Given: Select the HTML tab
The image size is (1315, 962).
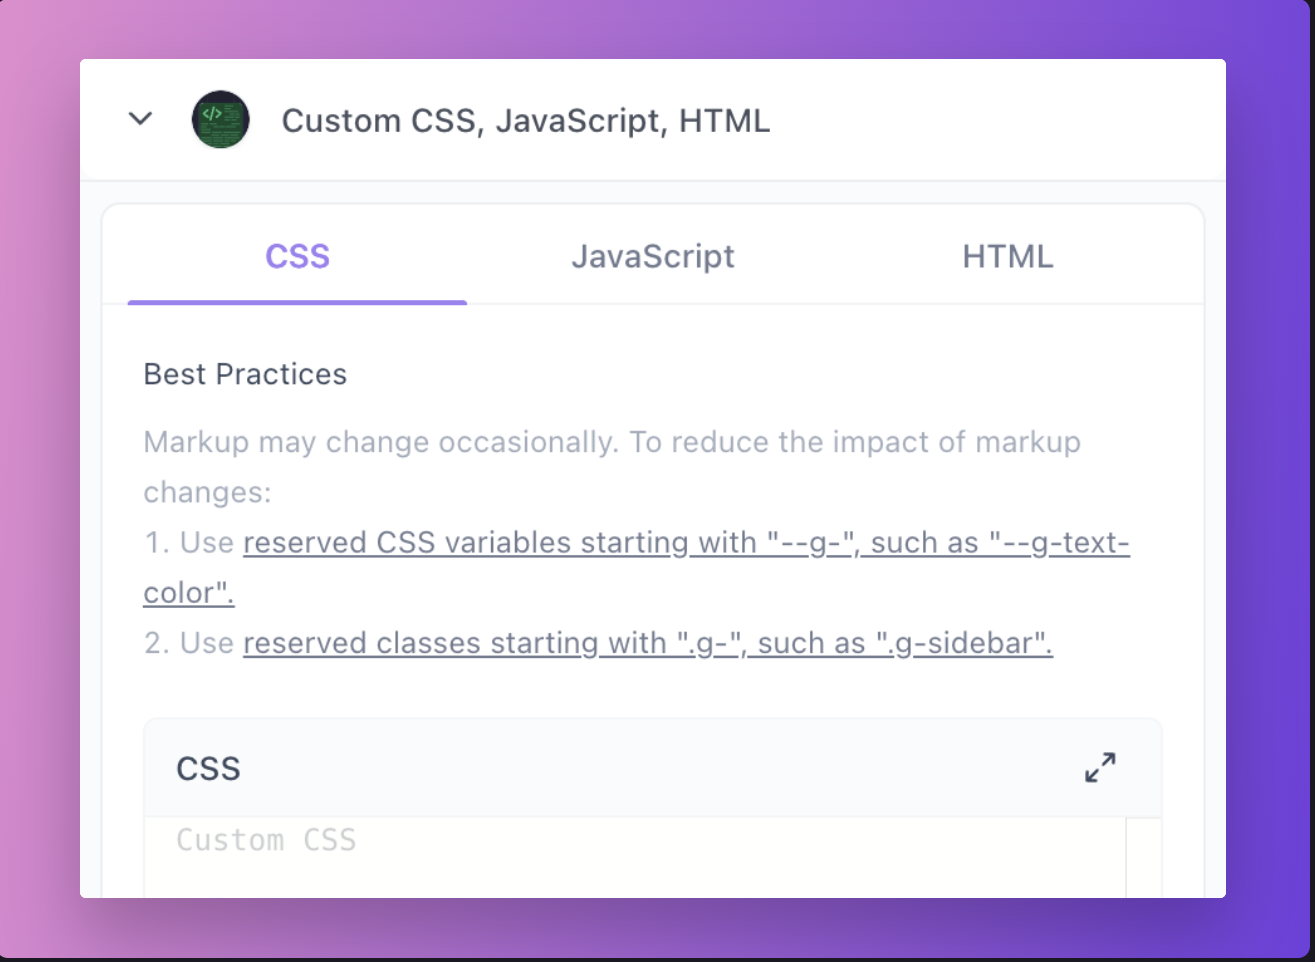Looking at the screenshot, I should click(1007, 257).
